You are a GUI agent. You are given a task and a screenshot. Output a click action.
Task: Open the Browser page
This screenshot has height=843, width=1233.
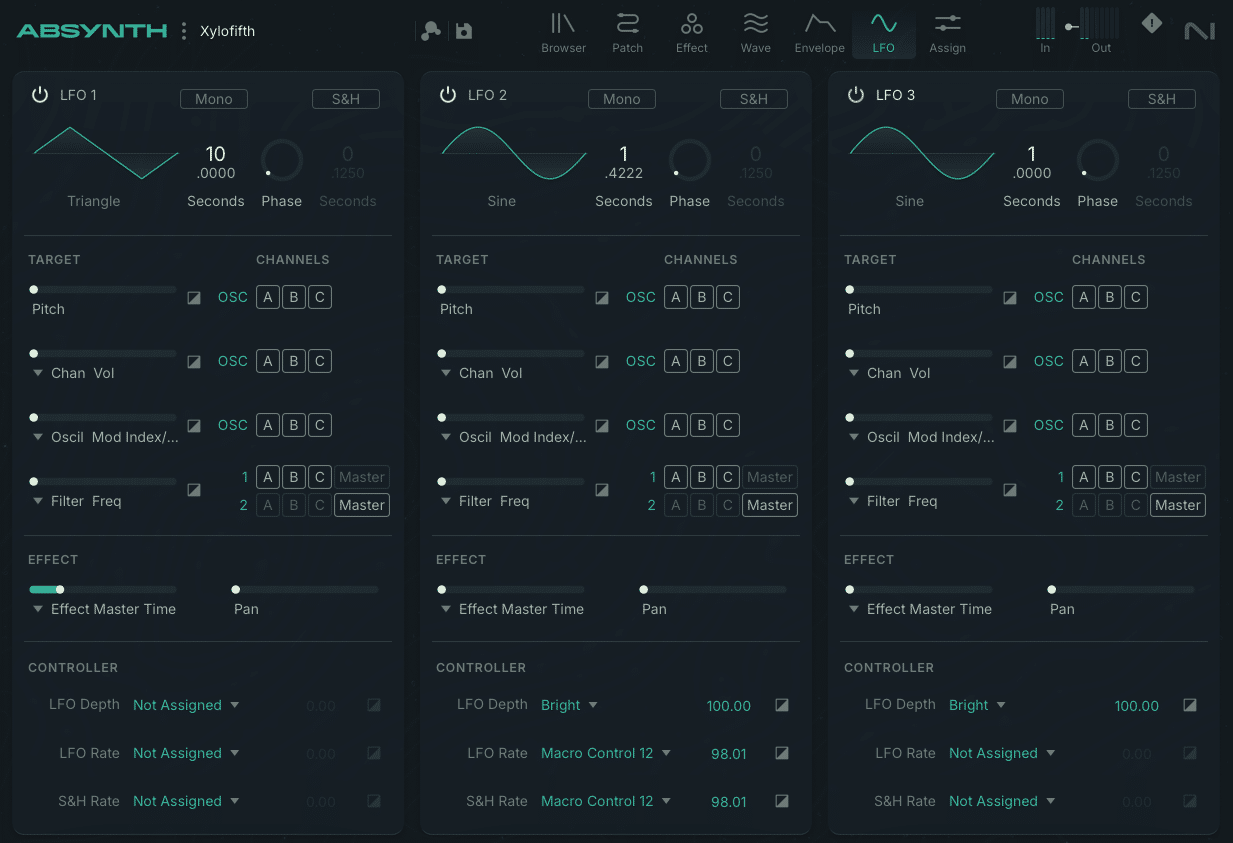pos(563,32)
